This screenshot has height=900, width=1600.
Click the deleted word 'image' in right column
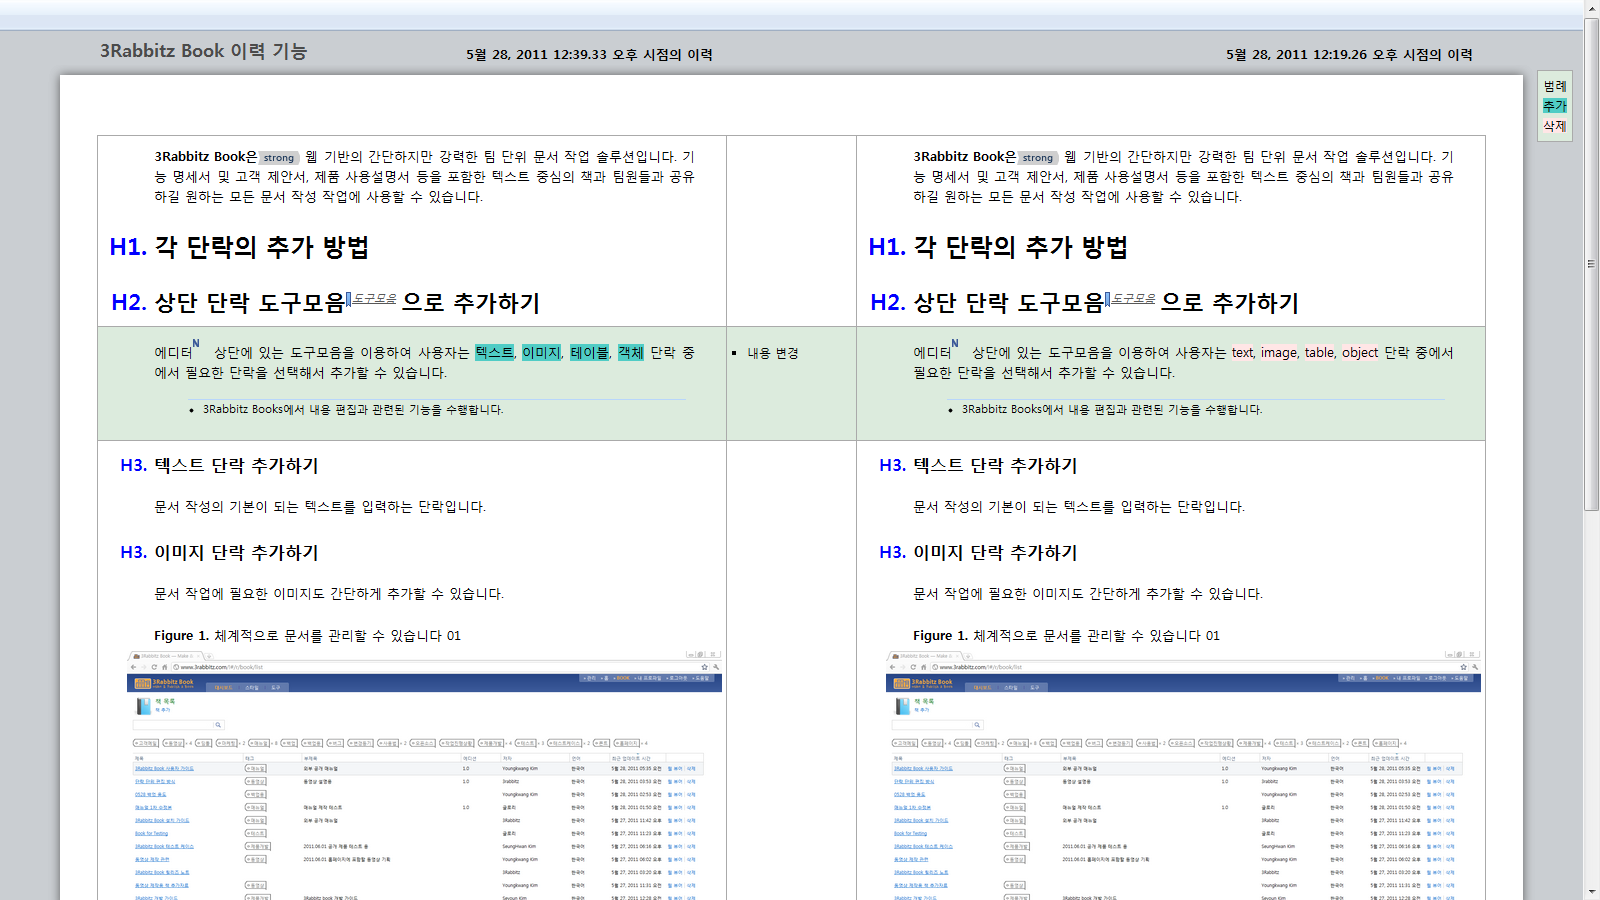pos(1279,353)
